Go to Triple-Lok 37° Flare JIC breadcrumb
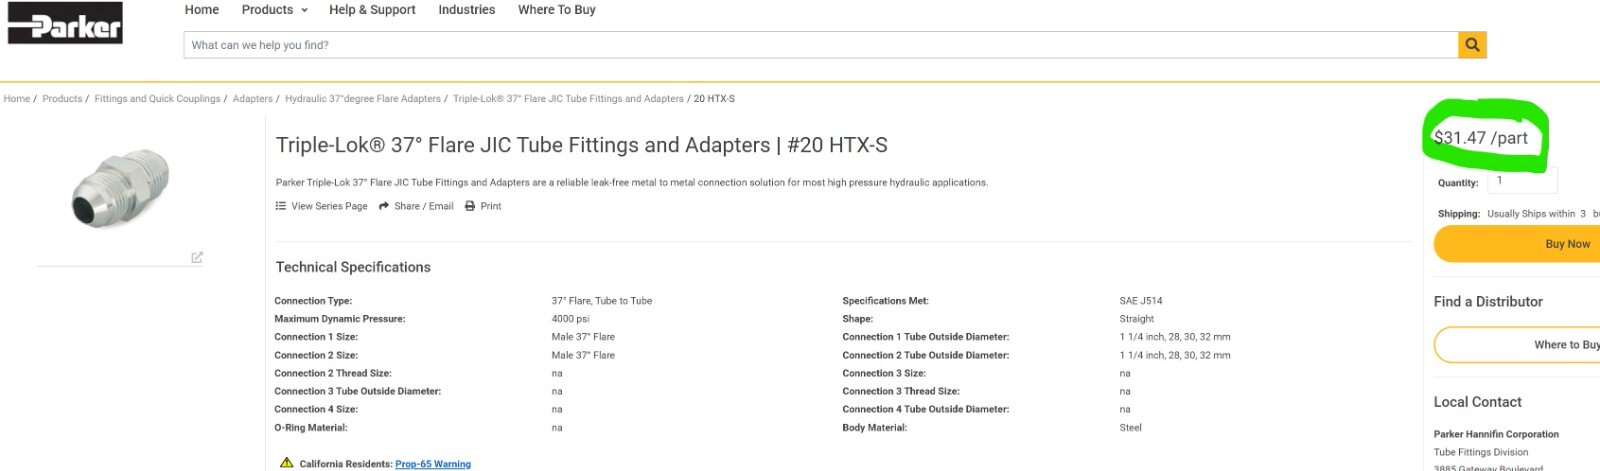1600x471 pixels. [568, 99]
